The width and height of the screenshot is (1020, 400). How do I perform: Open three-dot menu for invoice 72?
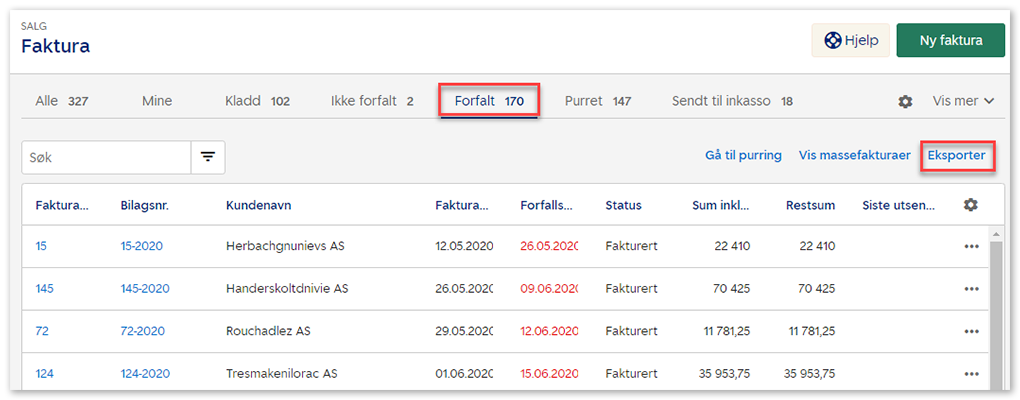[x=971, y=331]
